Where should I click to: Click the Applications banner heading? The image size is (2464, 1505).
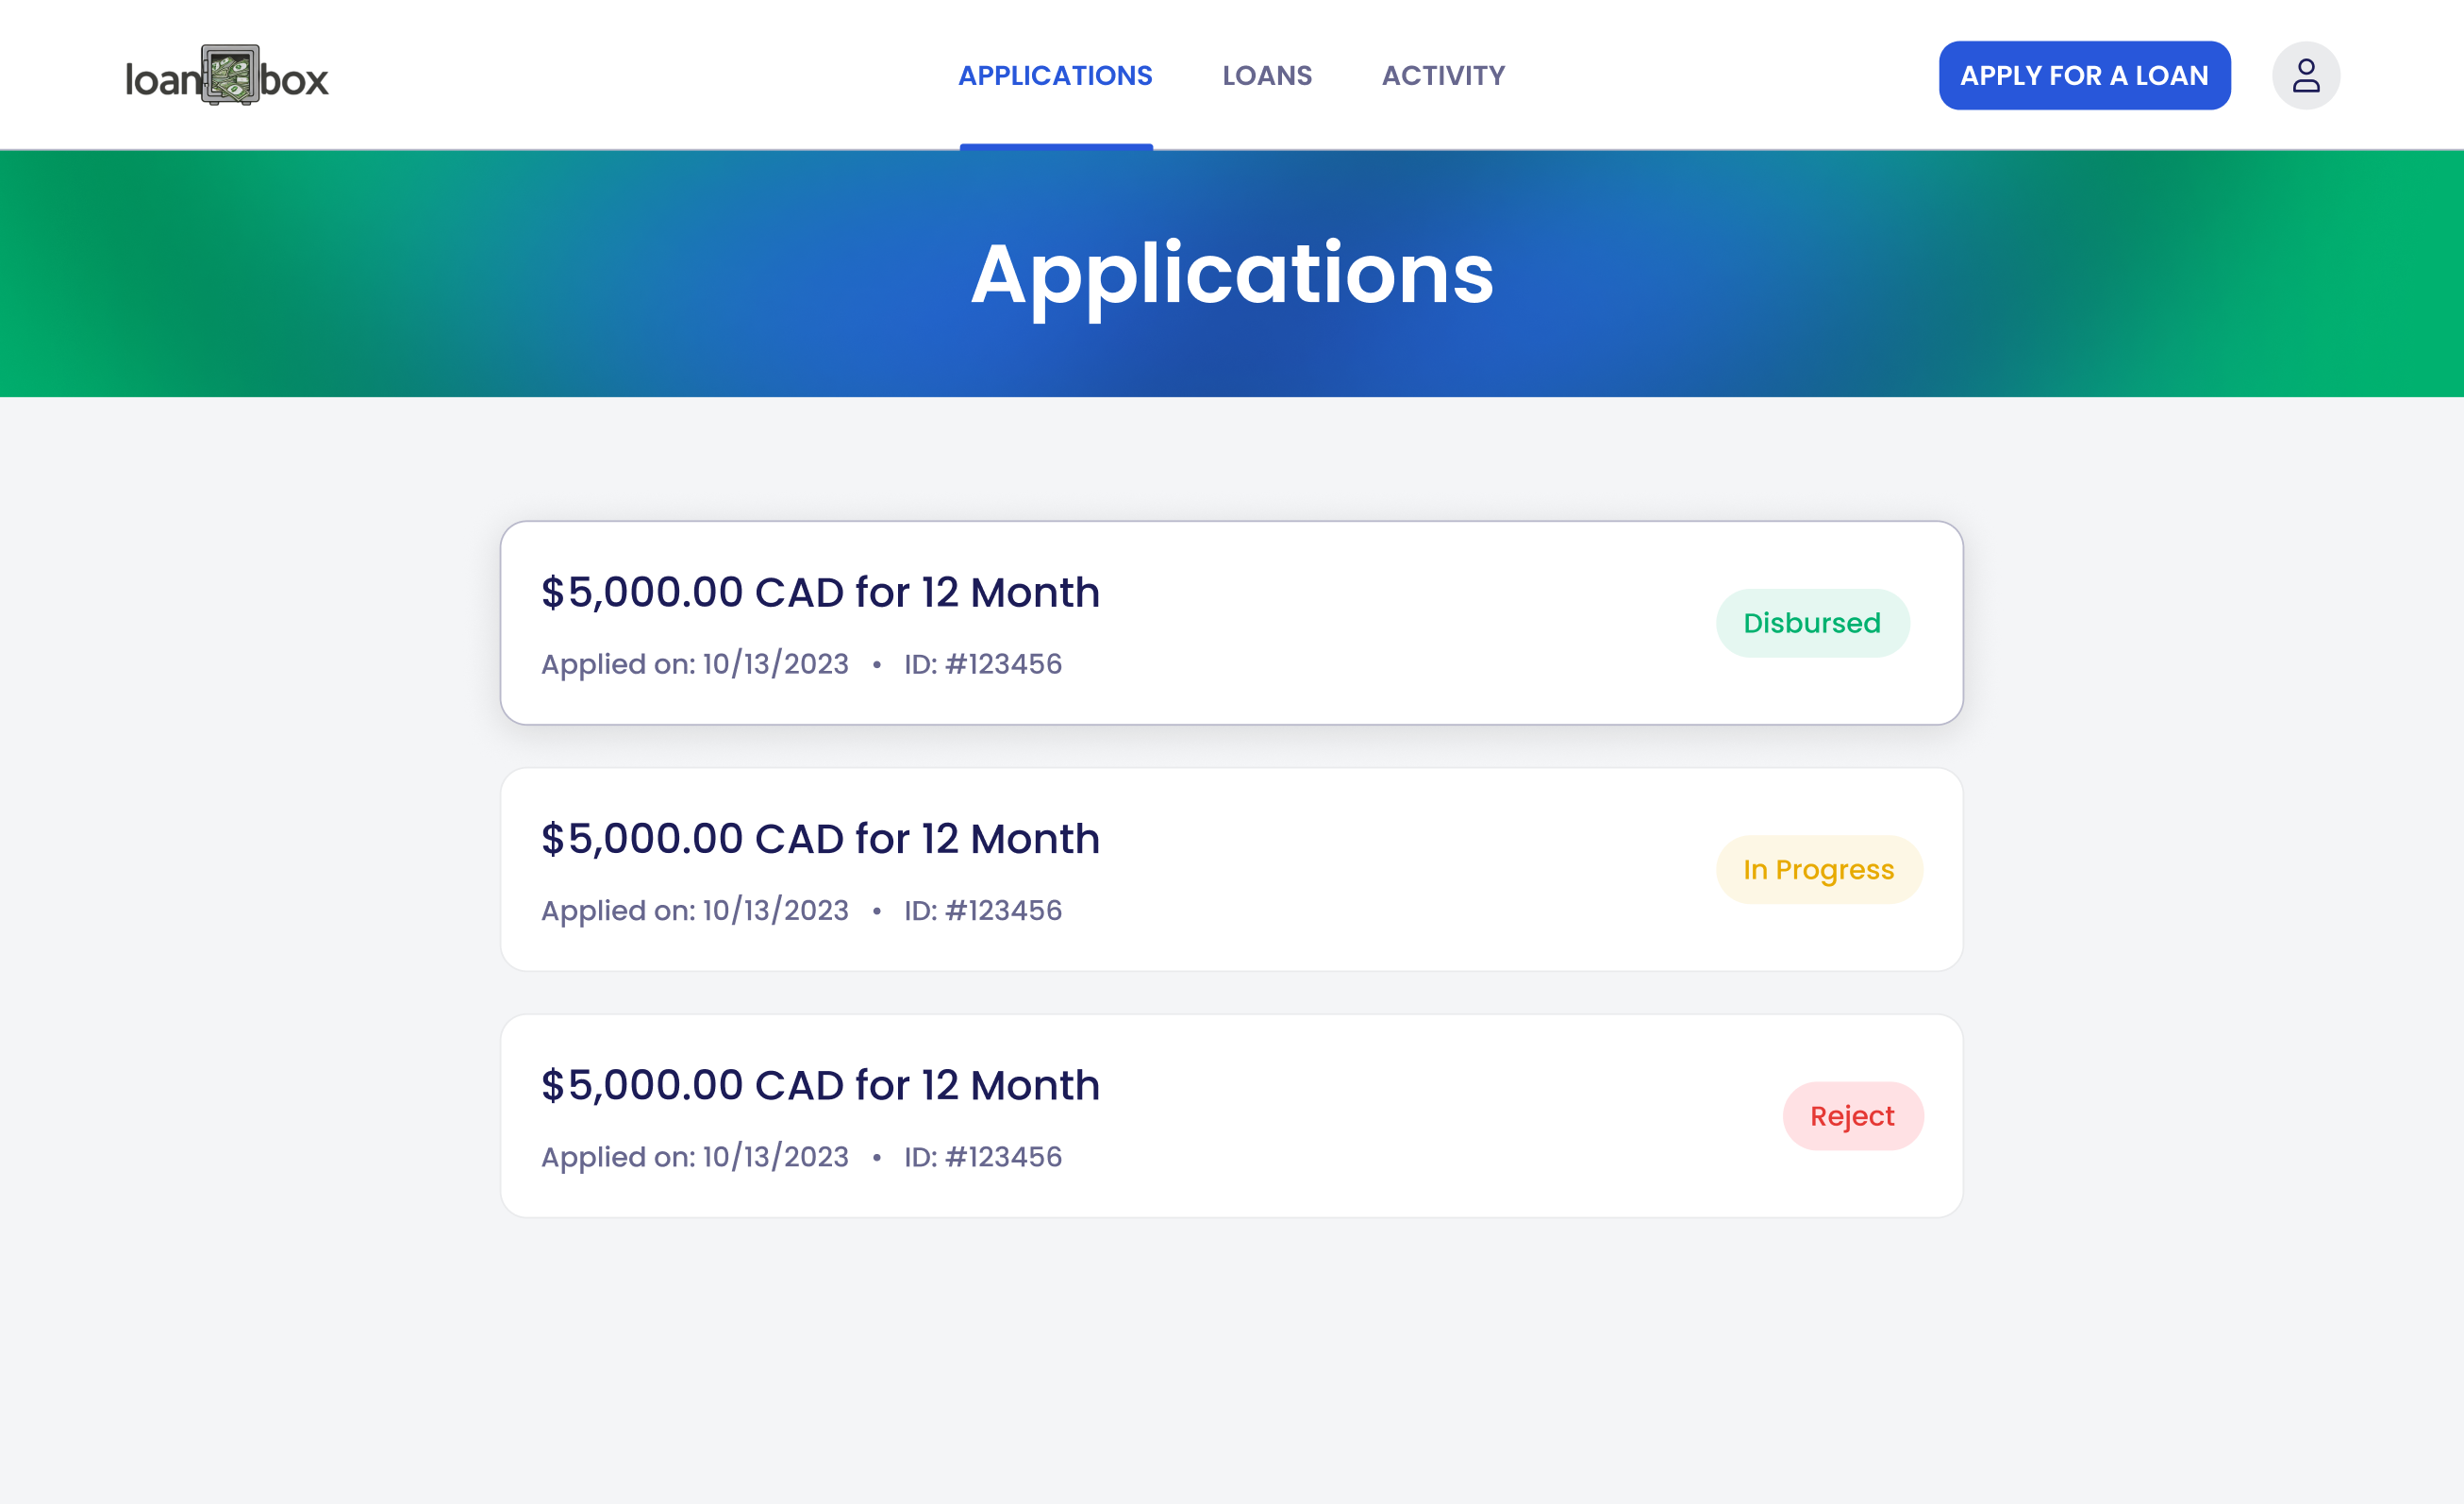(x=1232, y=274)
